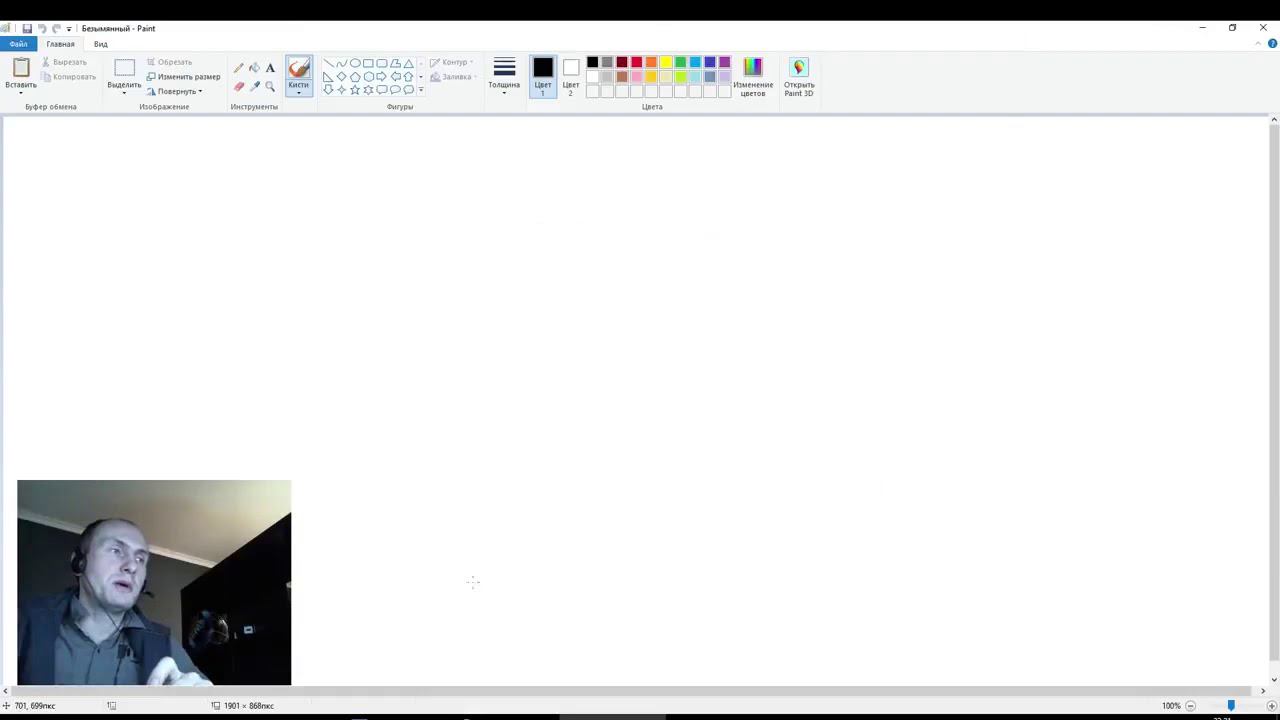
Task: Open Изменение цветов color editor
Action: [x=753, y=77]
